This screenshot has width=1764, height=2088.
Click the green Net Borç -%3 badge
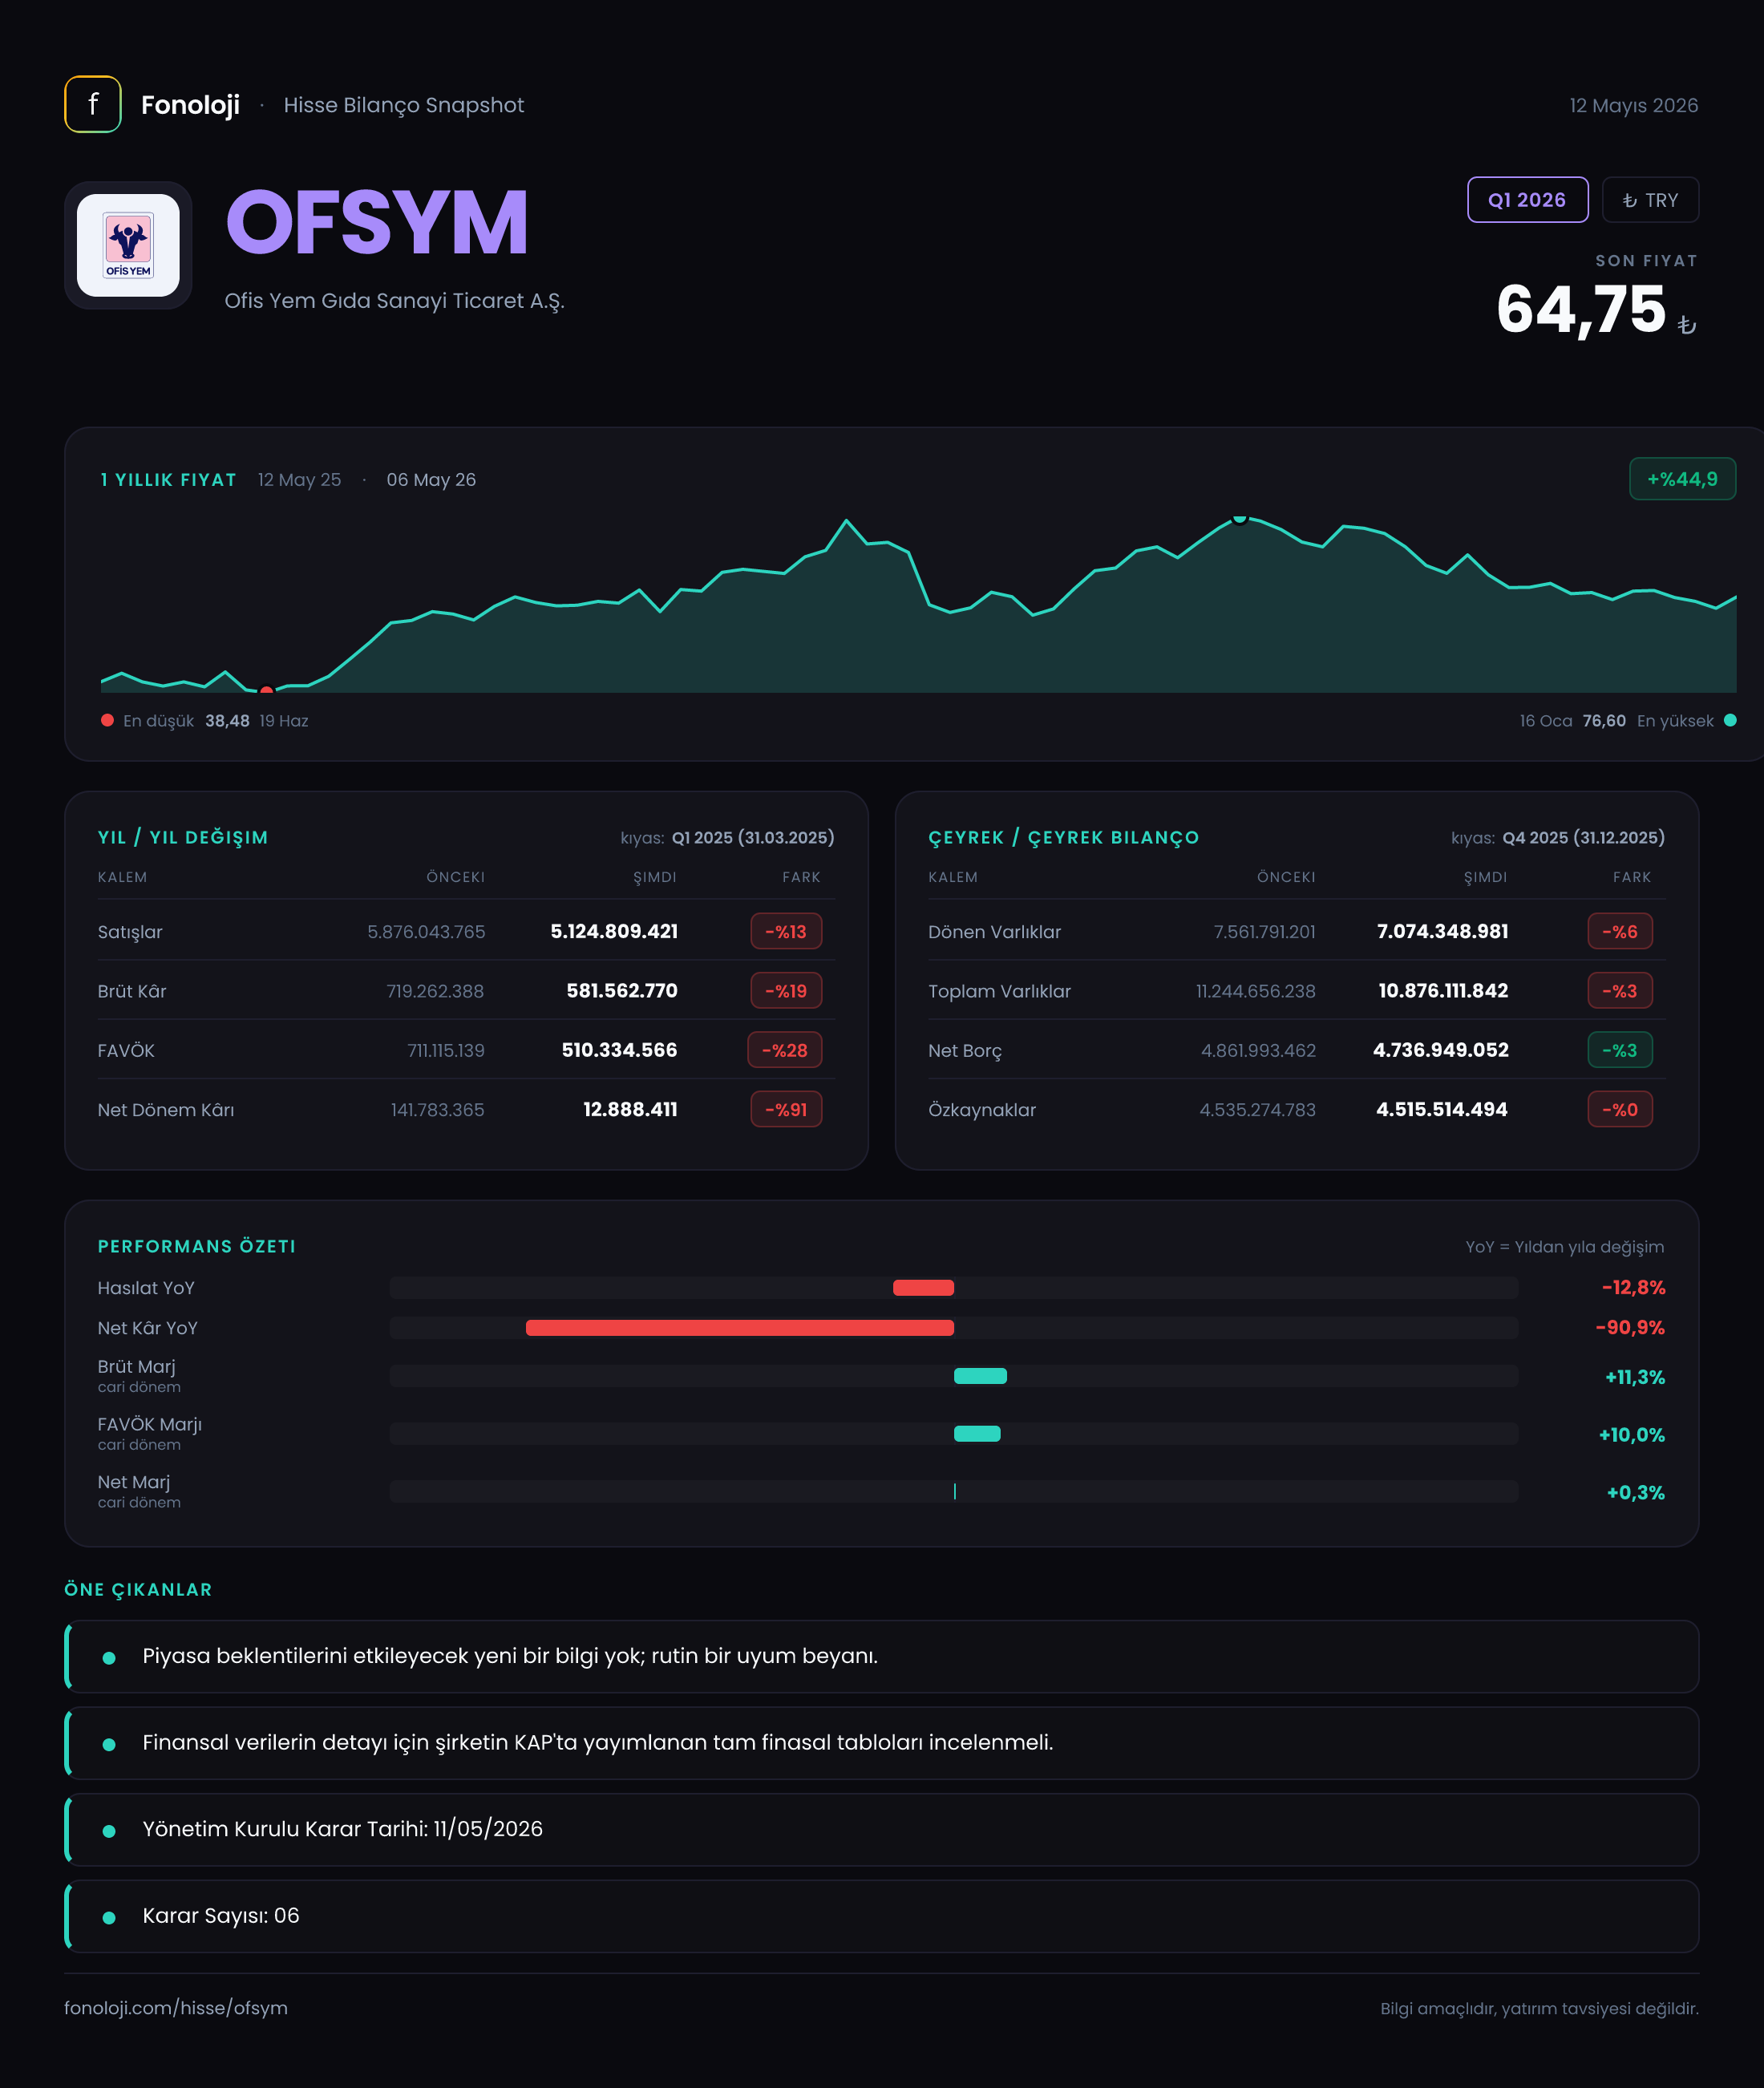(1620, 1050)
